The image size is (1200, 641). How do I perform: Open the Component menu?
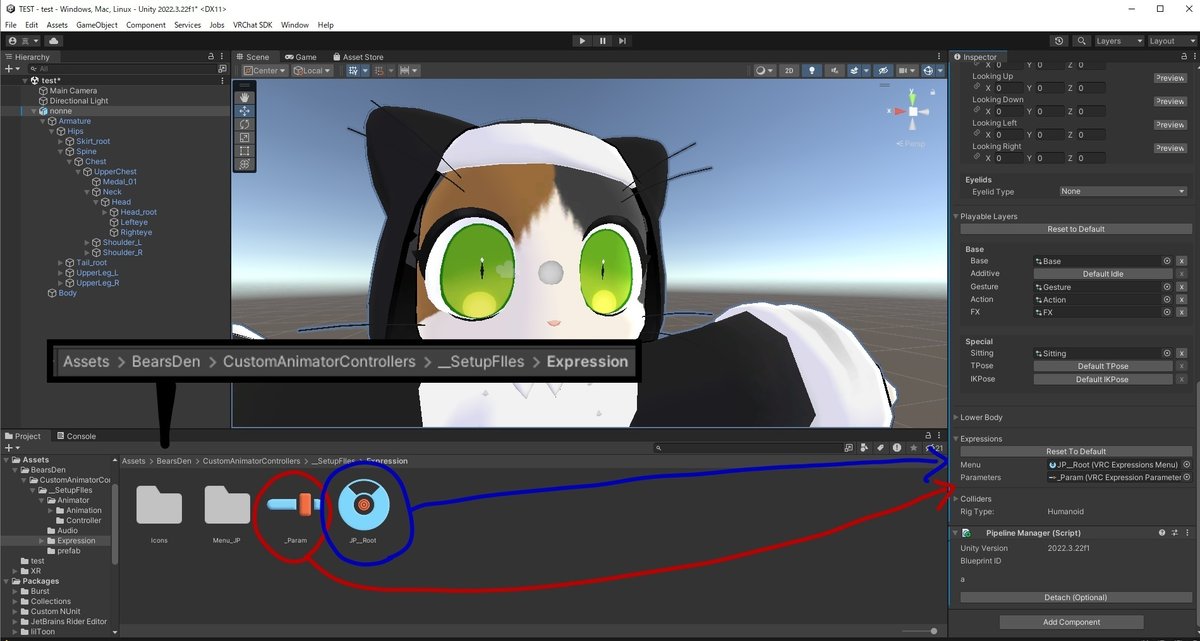146,24
